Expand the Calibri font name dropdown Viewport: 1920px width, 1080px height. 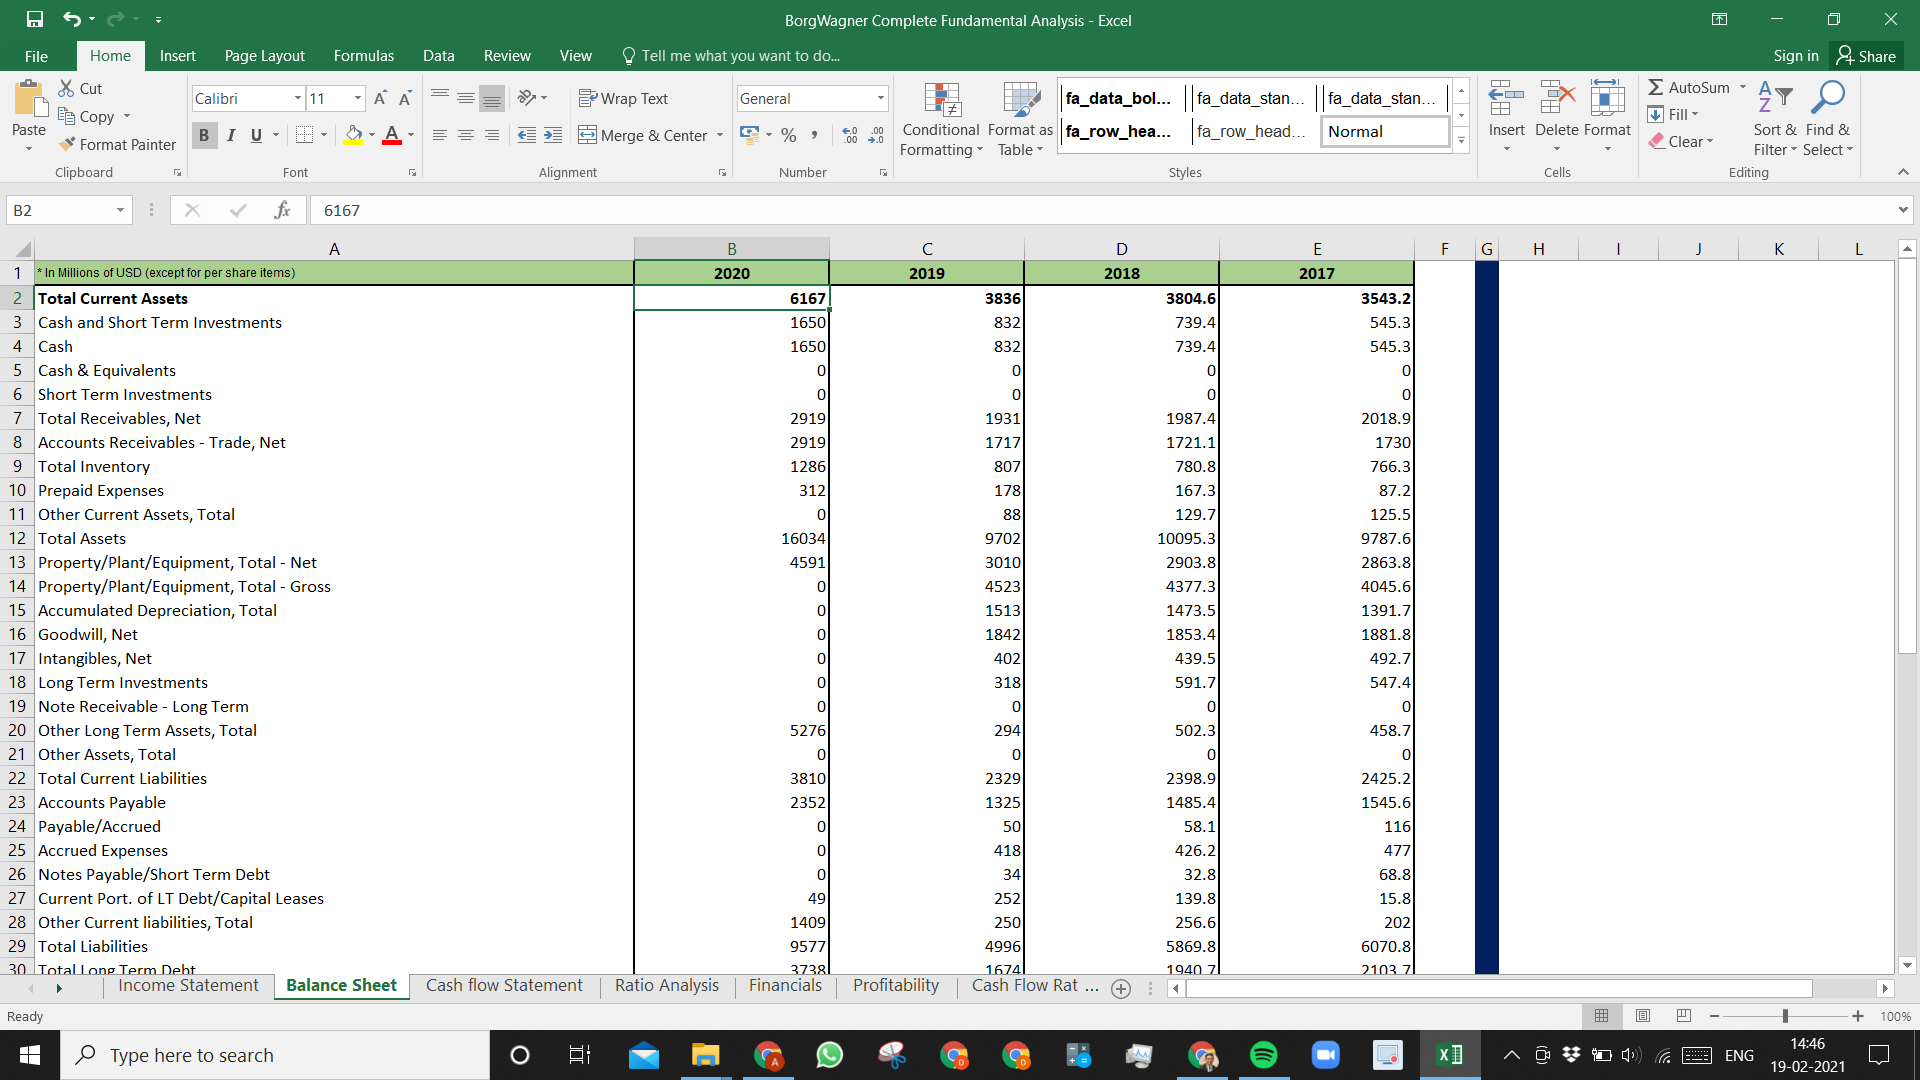tap(298, 98)
